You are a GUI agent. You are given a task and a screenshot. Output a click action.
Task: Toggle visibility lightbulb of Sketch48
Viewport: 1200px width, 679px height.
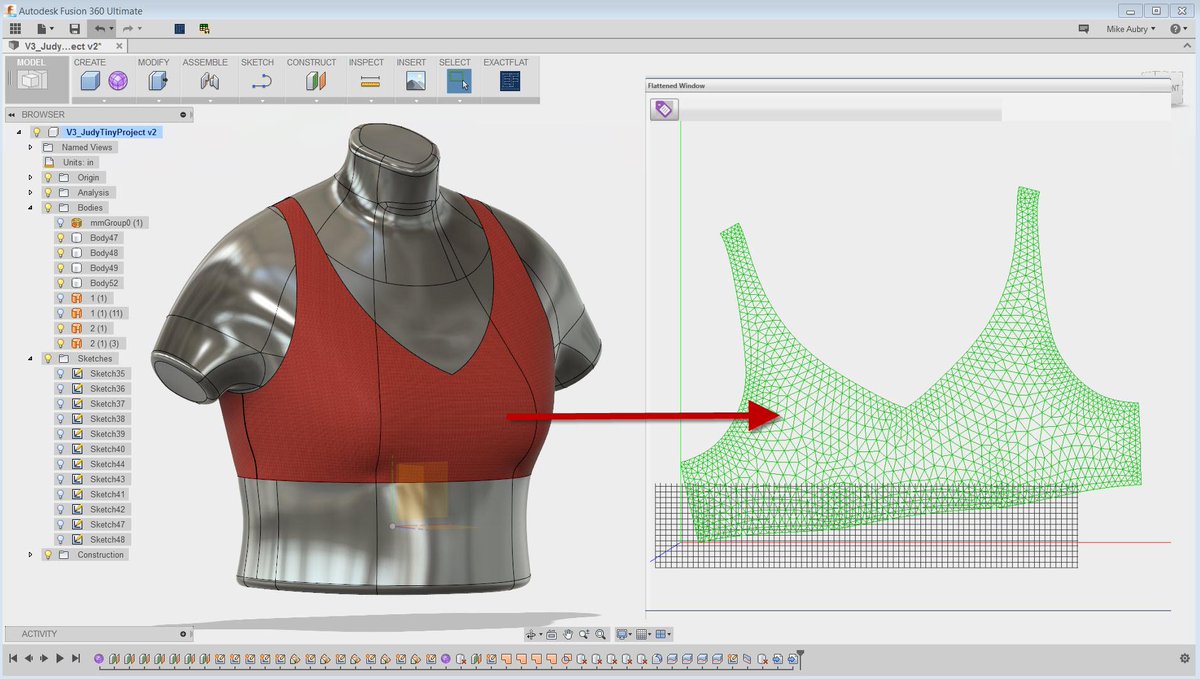tap(61, 540)
